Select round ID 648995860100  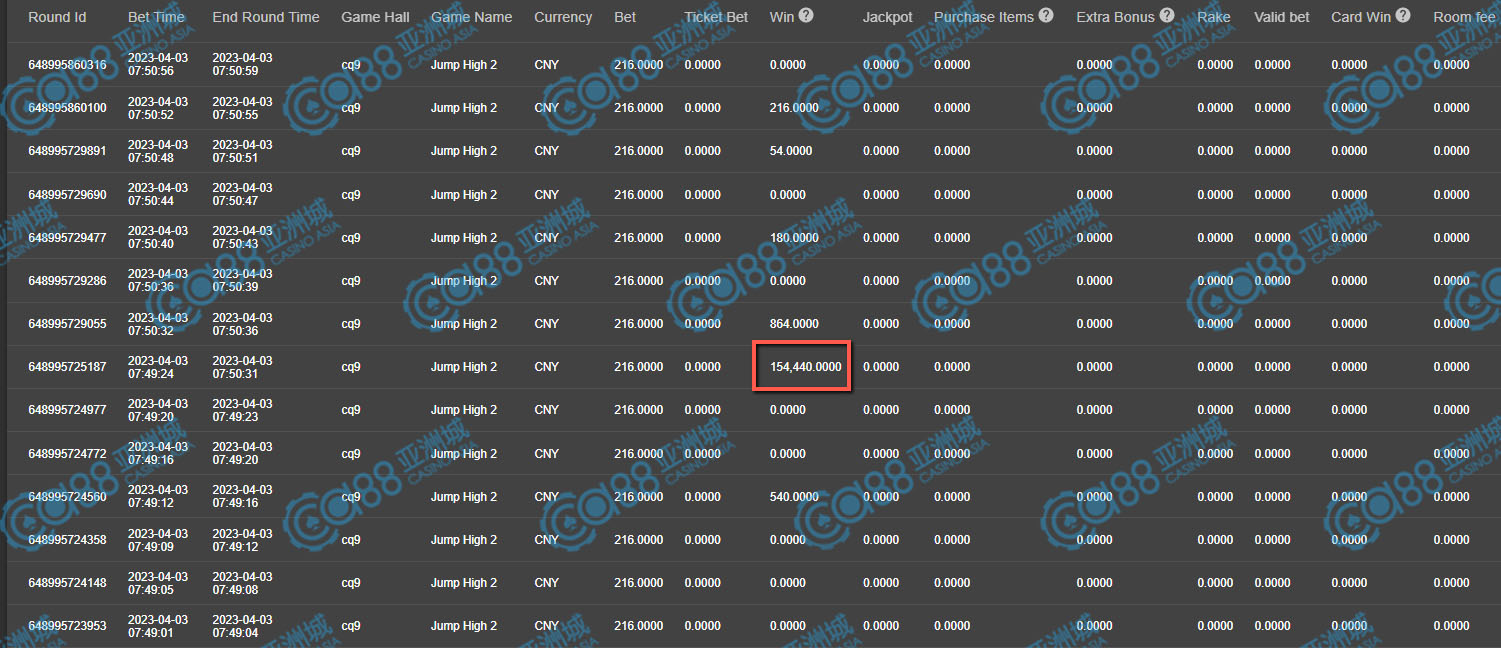pos(67,108)
